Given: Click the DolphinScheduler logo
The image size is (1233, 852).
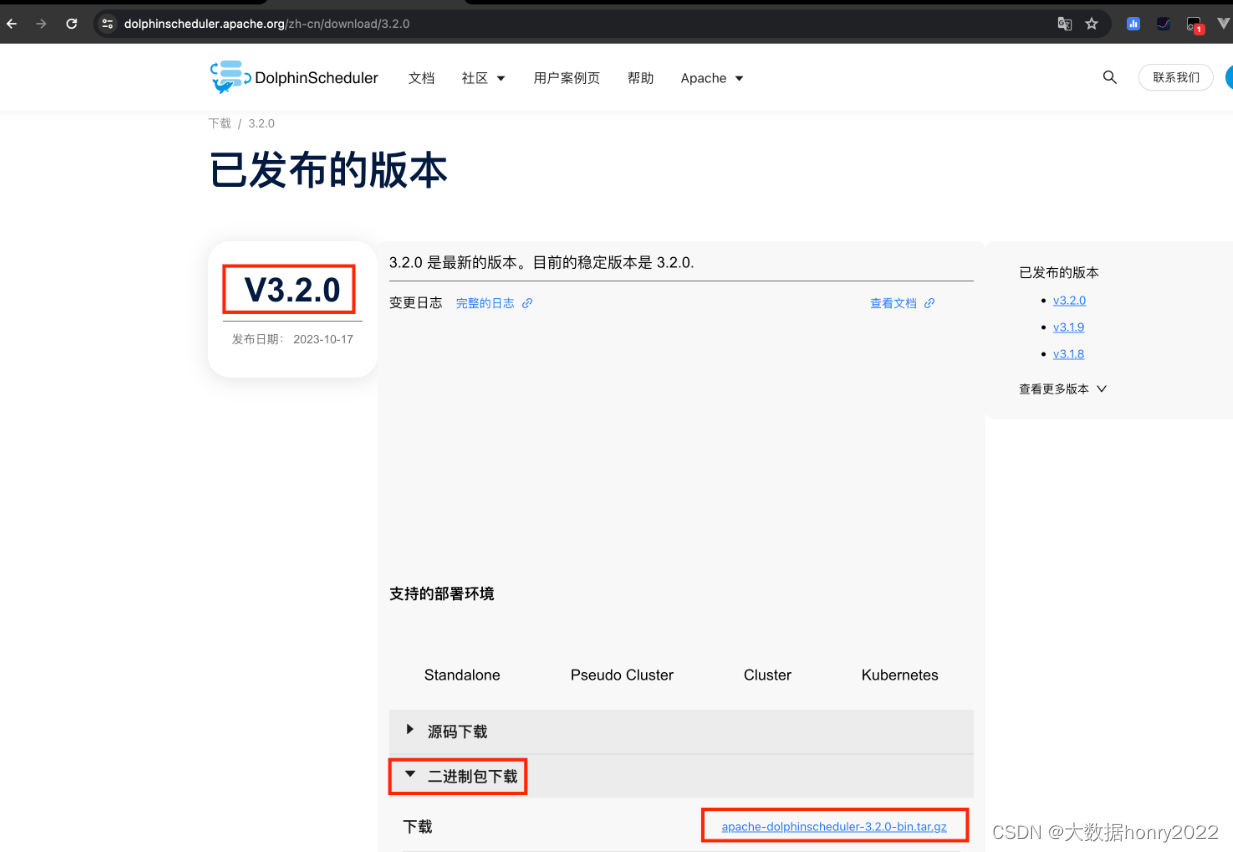Looking at the screenshot, I should click(294, 77).
